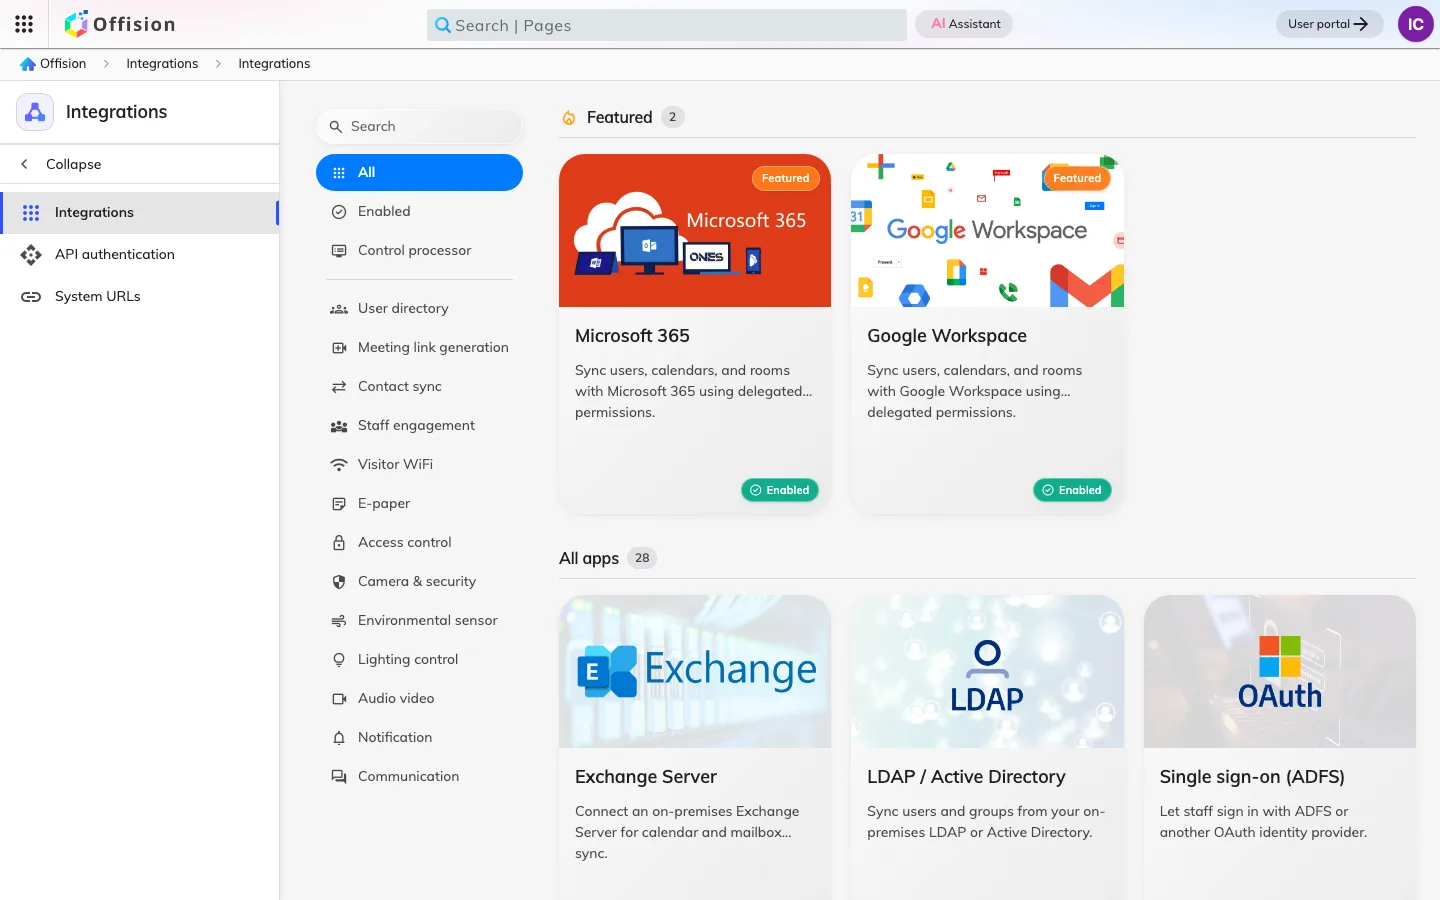
Task: Filter by Enabled integrations
Action: (419, 211)
